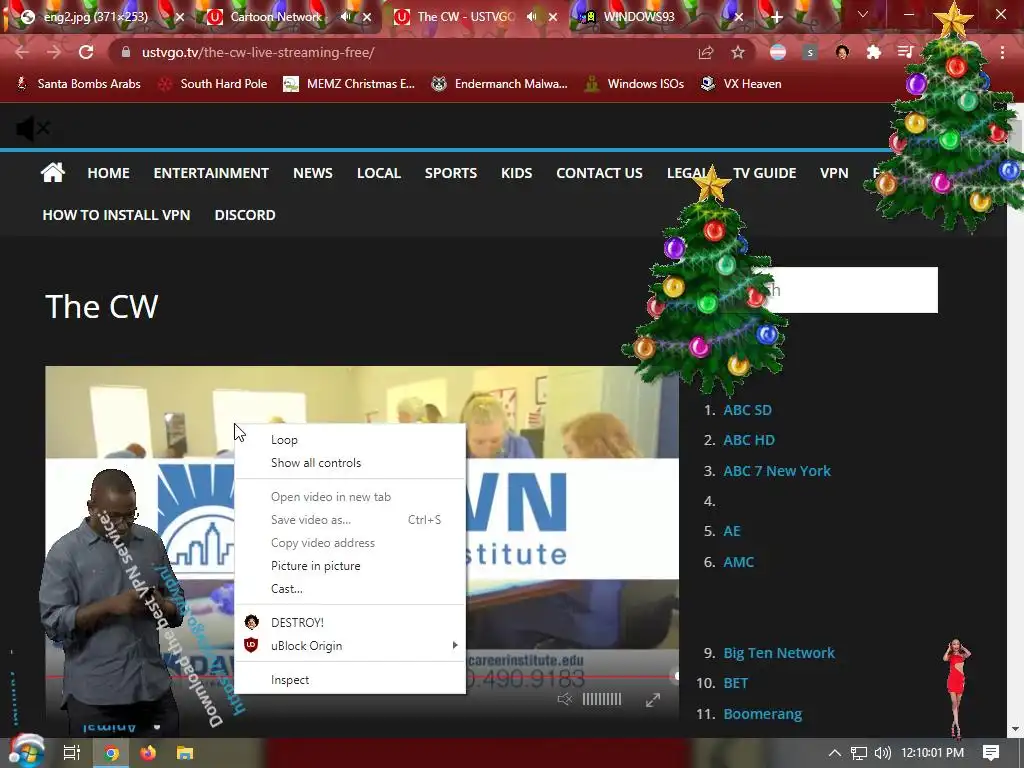Open the notification center icon

(991, 753)
